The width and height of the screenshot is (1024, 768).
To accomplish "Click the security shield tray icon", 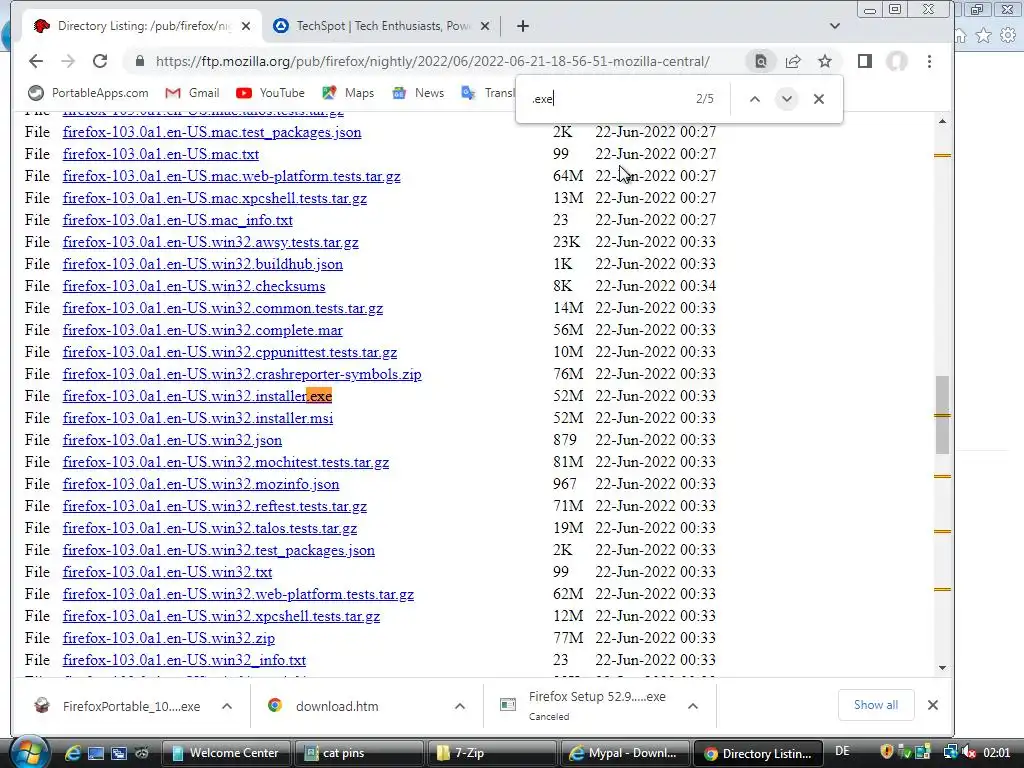I will click(x=886, y=752).
